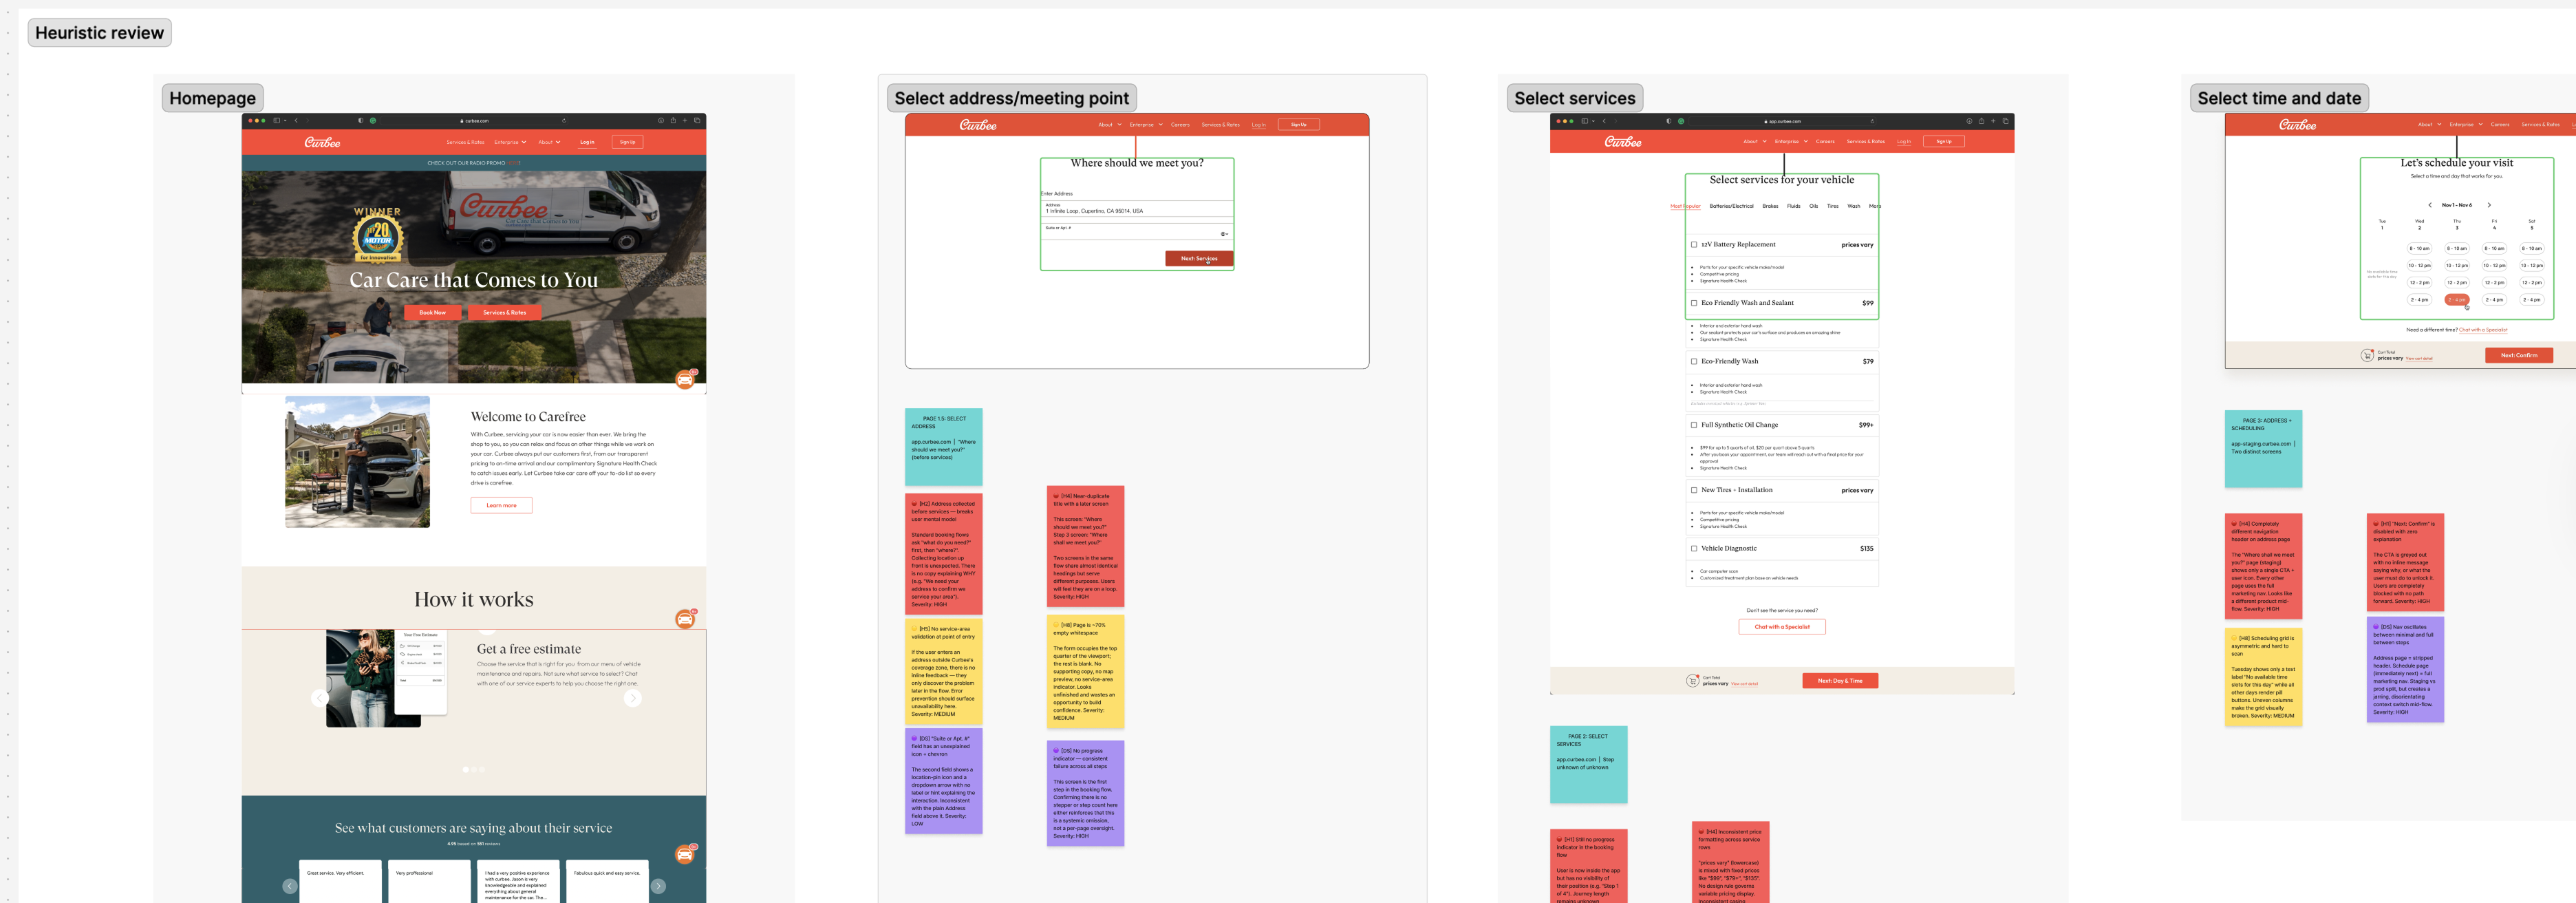This screenshot has width=2576, height=903.
Task: Click the Curbee logo in the Select services frame
Action: (x=1622, y=142)
